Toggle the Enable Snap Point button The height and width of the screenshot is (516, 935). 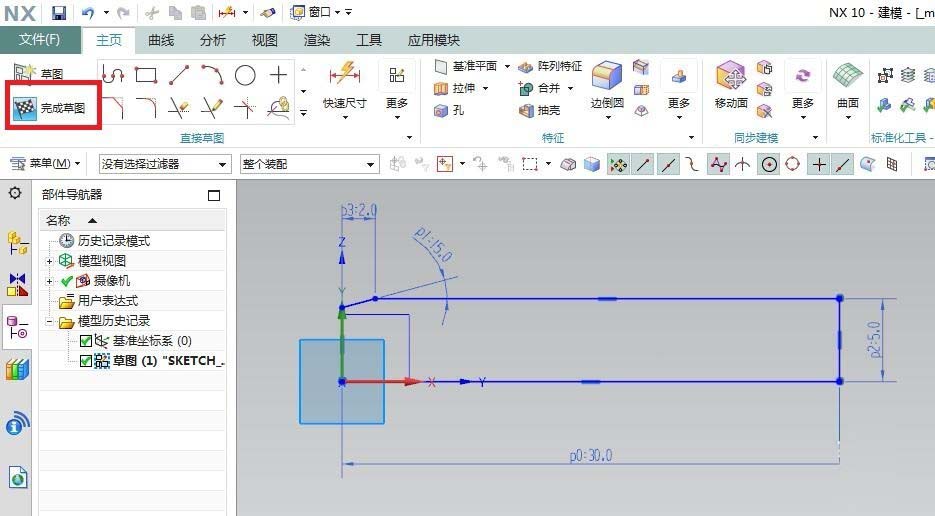618,164
